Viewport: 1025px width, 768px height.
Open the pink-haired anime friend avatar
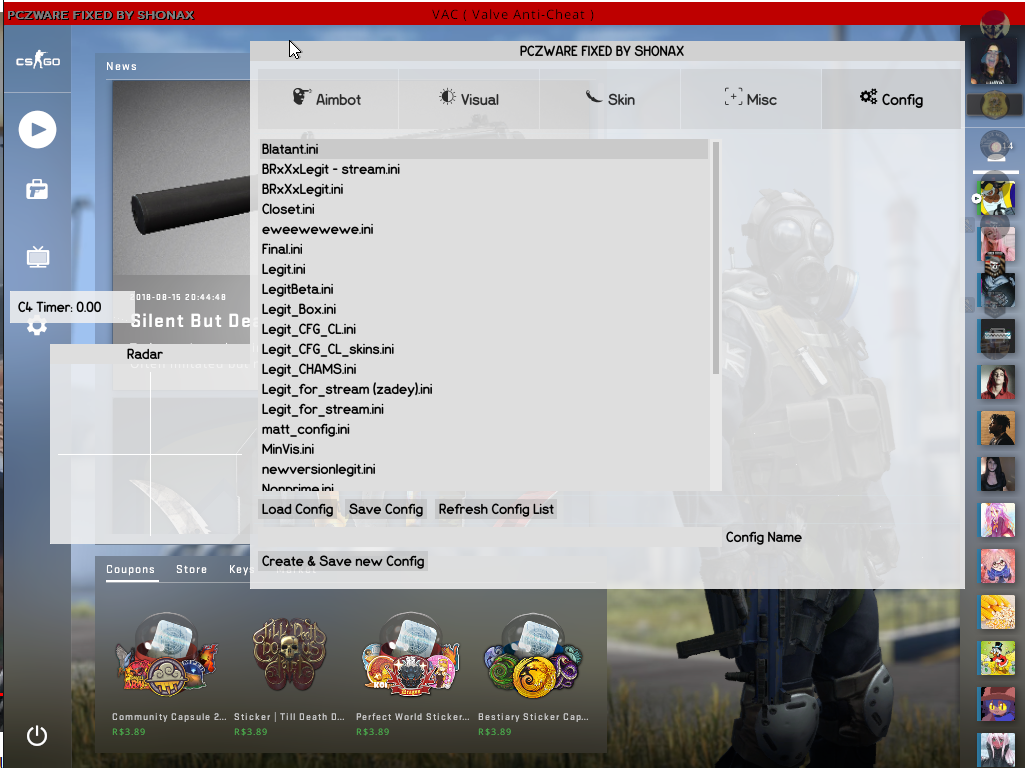tap(997, 520)
